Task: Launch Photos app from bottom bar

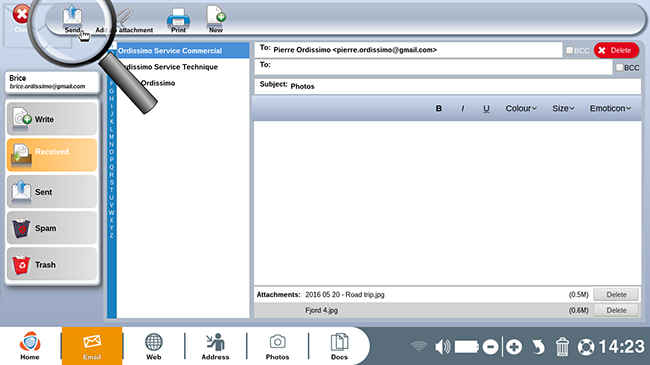Action: 277,346
